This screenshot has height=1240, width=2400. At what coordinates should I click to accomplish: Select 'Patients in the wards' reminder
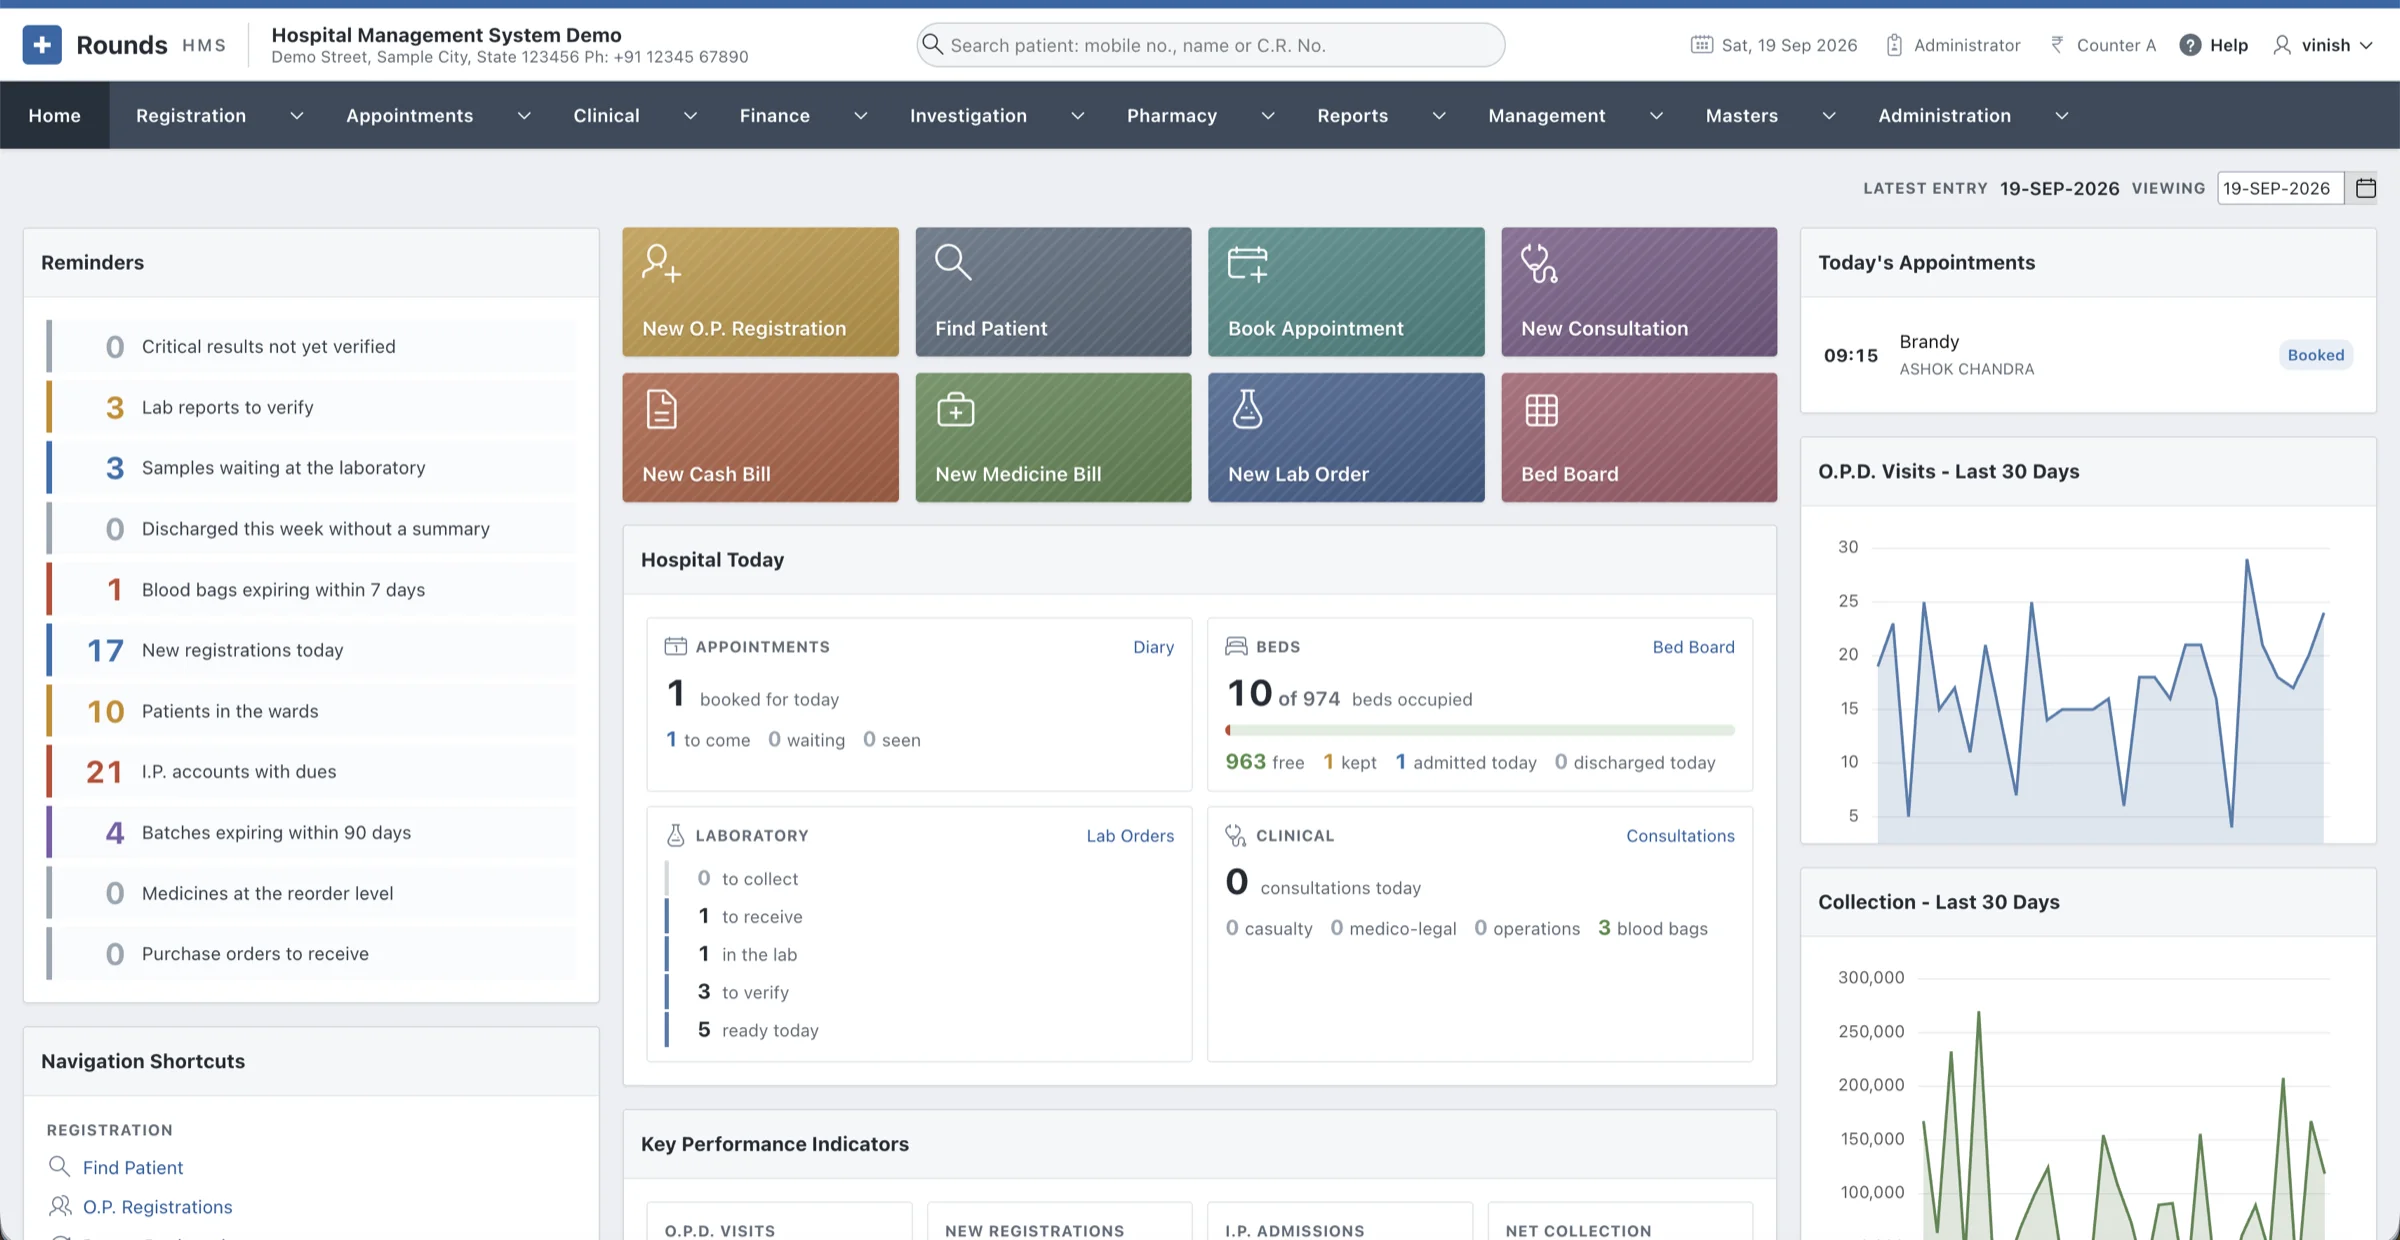coord(311,711)
